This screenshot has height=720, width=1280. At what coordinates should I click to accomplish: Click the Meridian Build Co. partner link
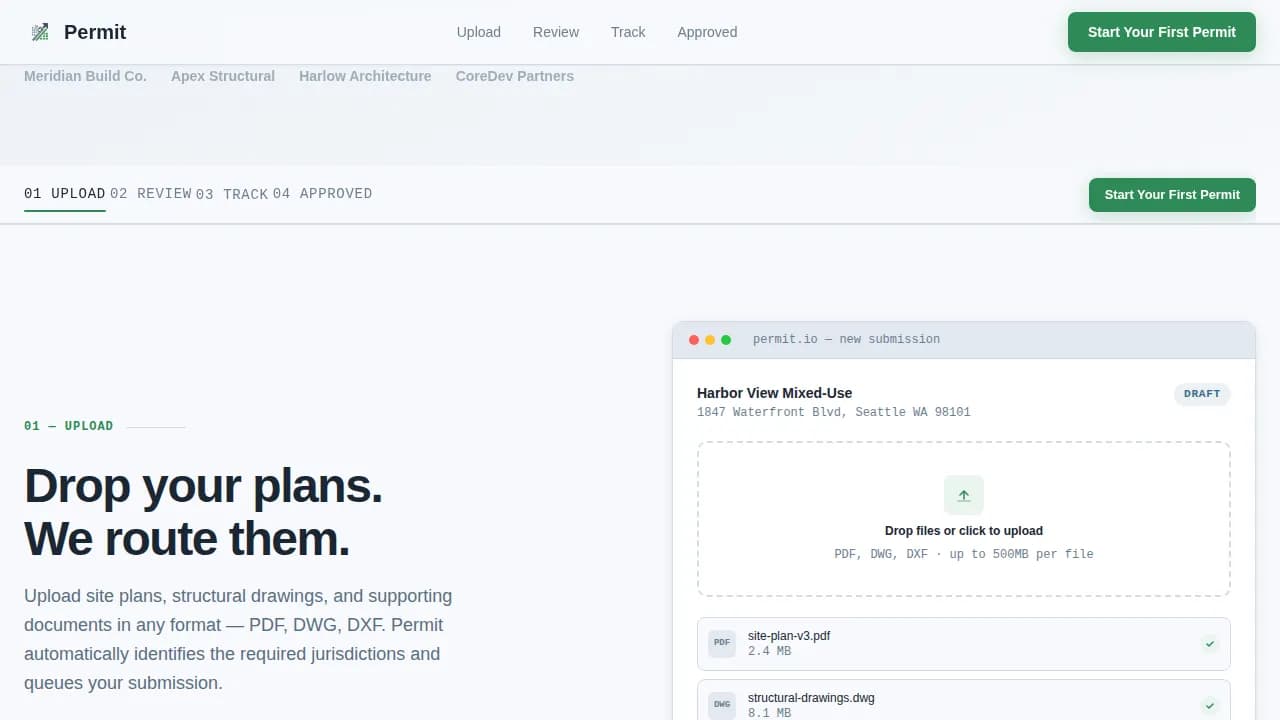[x=85, y=76]
